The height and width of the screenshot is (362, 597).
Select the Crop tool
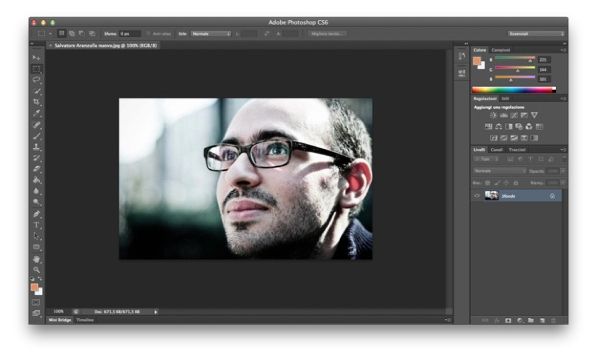37,102
